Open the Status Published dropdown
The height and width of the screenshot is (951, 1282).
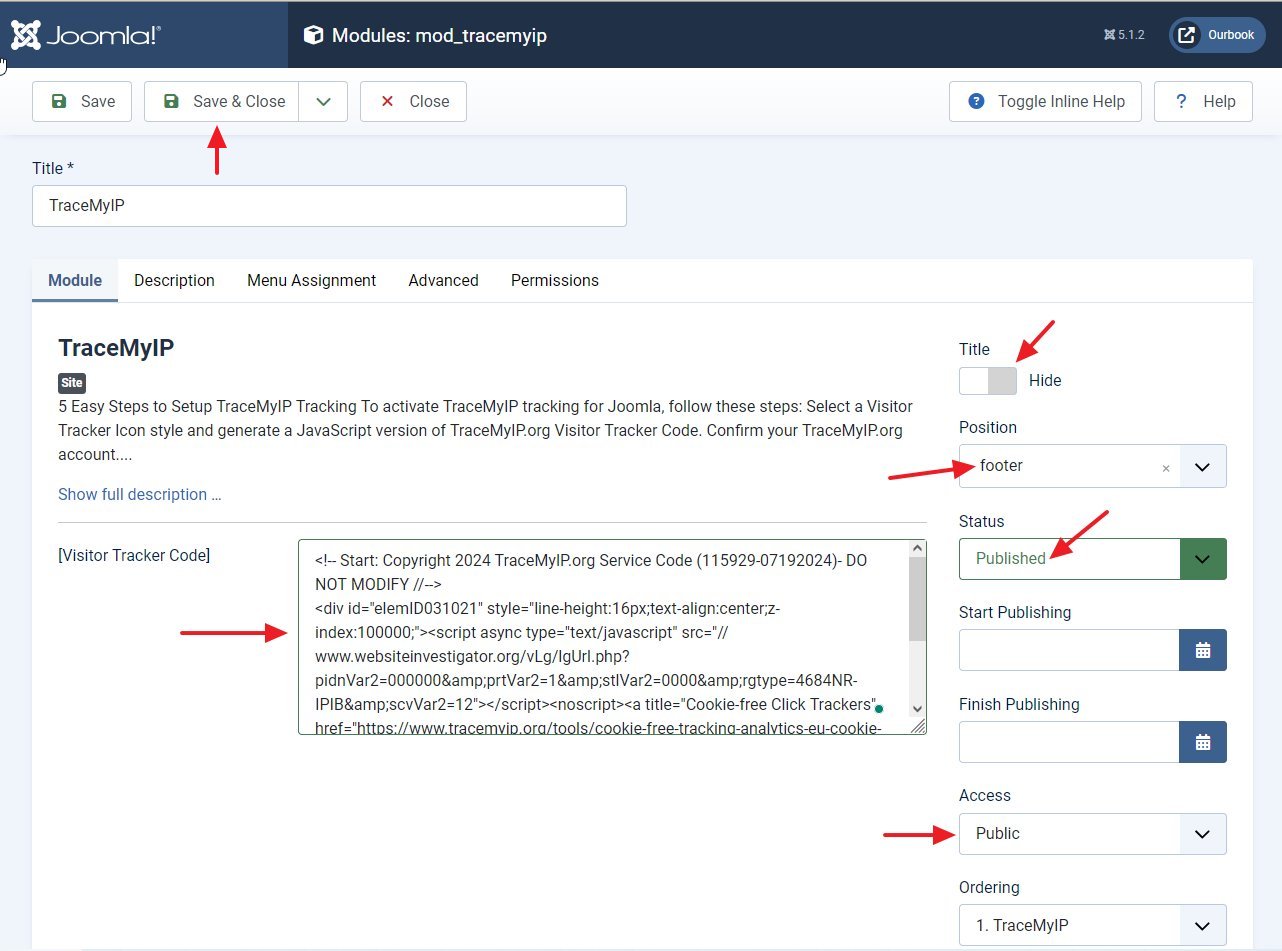pyautogui.click(x=1093, y=559)
